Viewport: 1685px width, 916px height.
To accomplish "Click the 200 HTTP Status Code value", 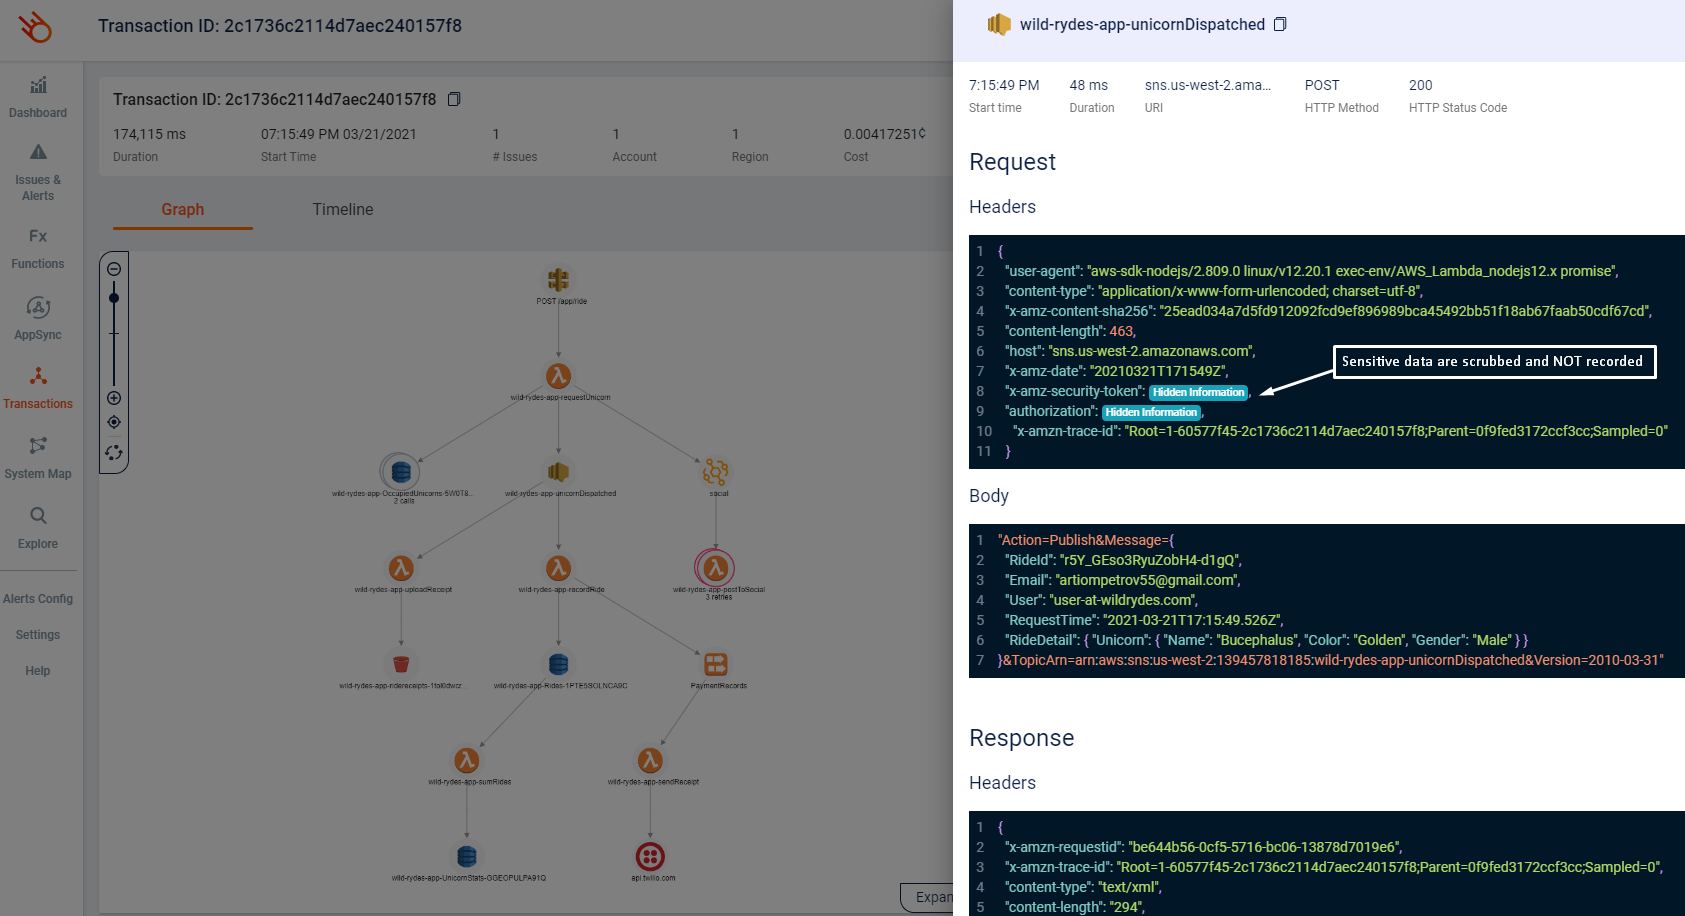I will pyautogui.click(x=1420, y=85).
